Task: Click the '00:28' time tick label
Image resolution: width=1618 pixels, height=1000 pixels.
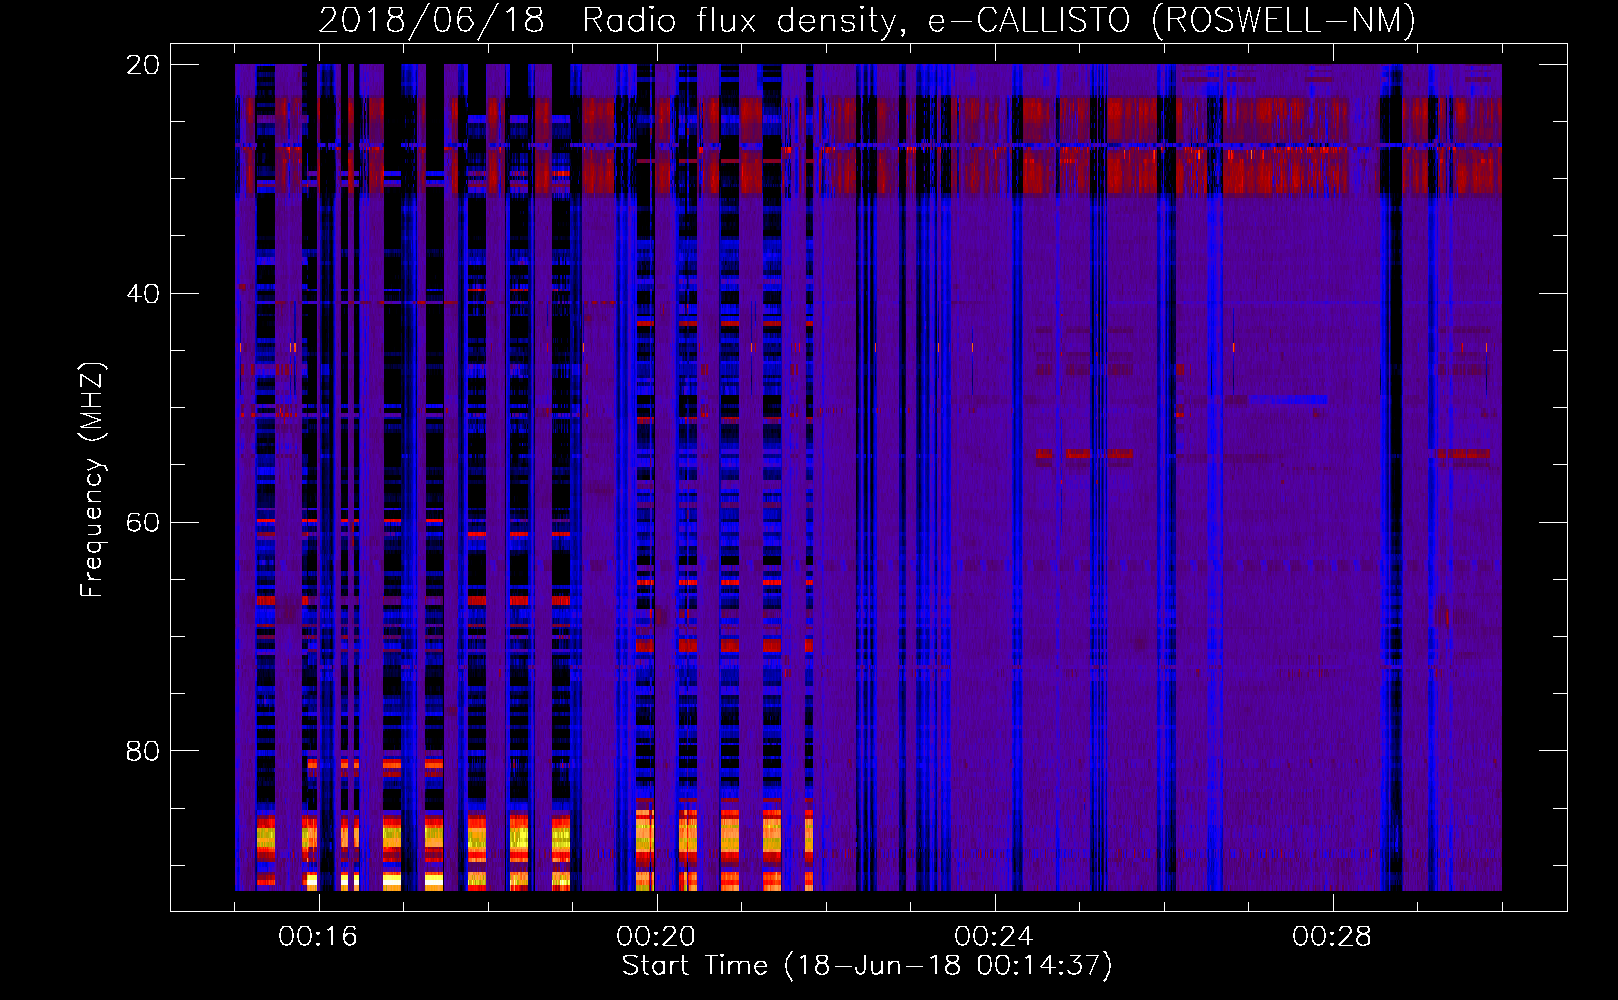Action: click(1332, 937)
